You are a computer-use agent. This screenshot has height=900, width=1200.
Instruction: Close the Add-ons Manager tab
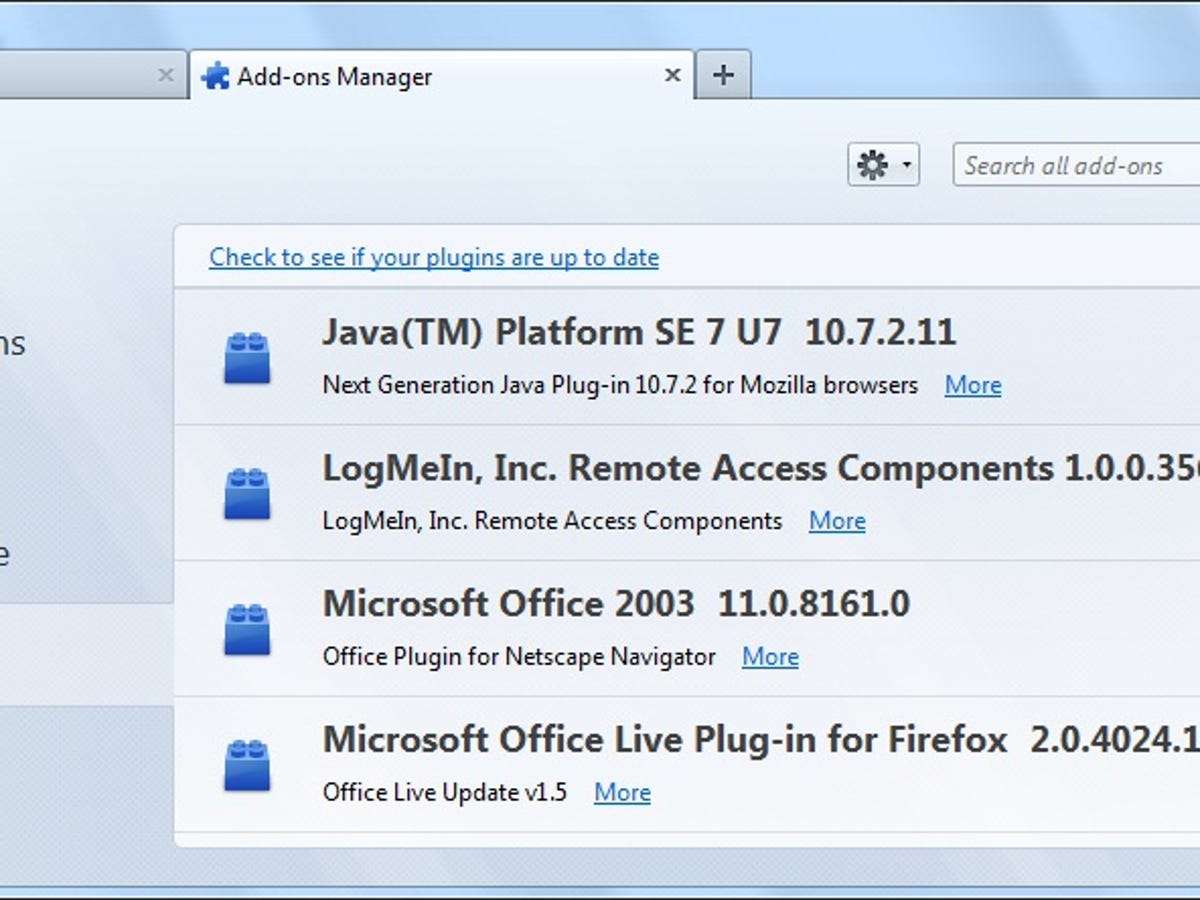coord(673,75)
